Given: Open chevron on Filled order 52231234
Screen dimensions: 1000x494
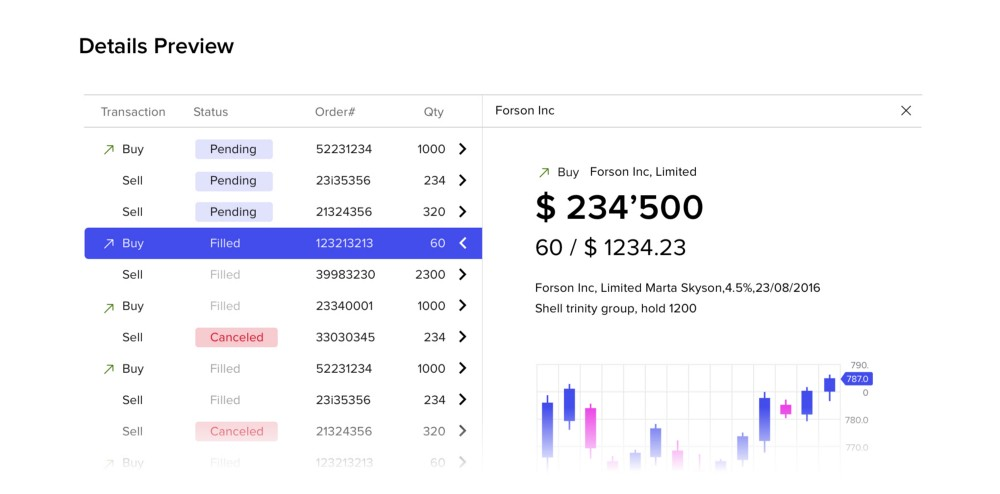Looking at the screenshot, I should (x=462, y=368).
